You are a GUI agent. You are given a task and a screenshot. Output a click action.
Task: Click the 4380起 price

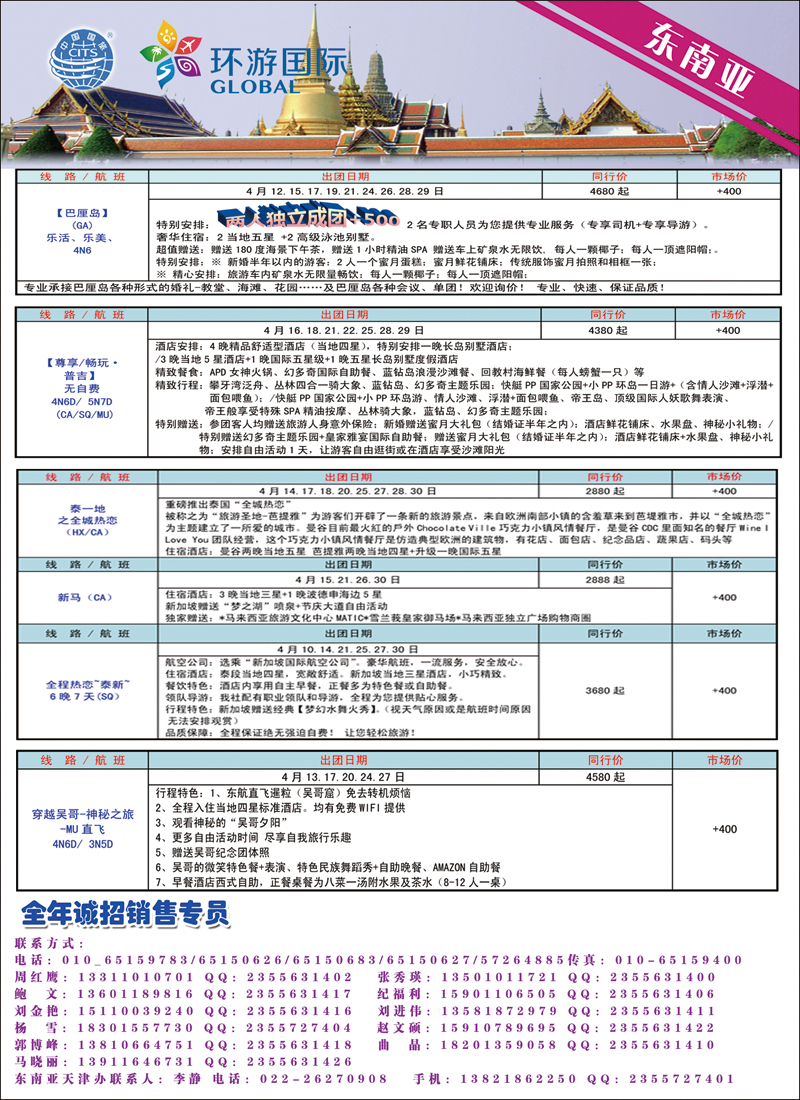click(x=608, y=329)
